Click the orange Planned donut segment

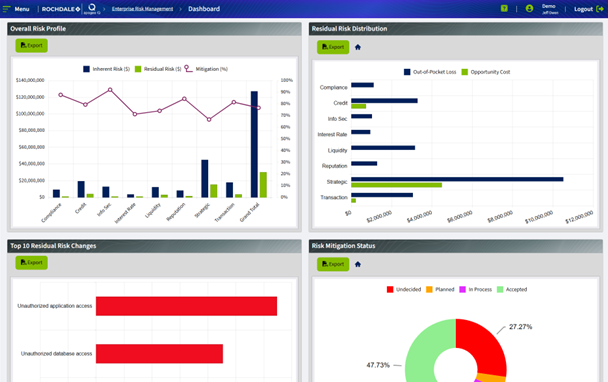point(491,378)
